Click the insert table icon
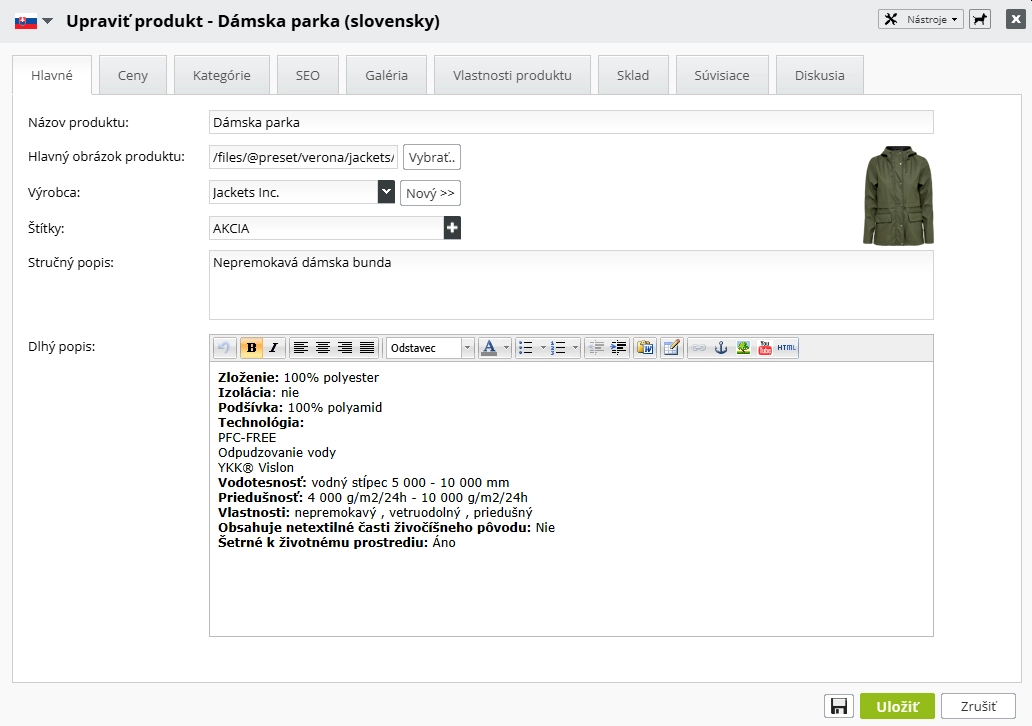The image size is (1032, 726). 671,348
